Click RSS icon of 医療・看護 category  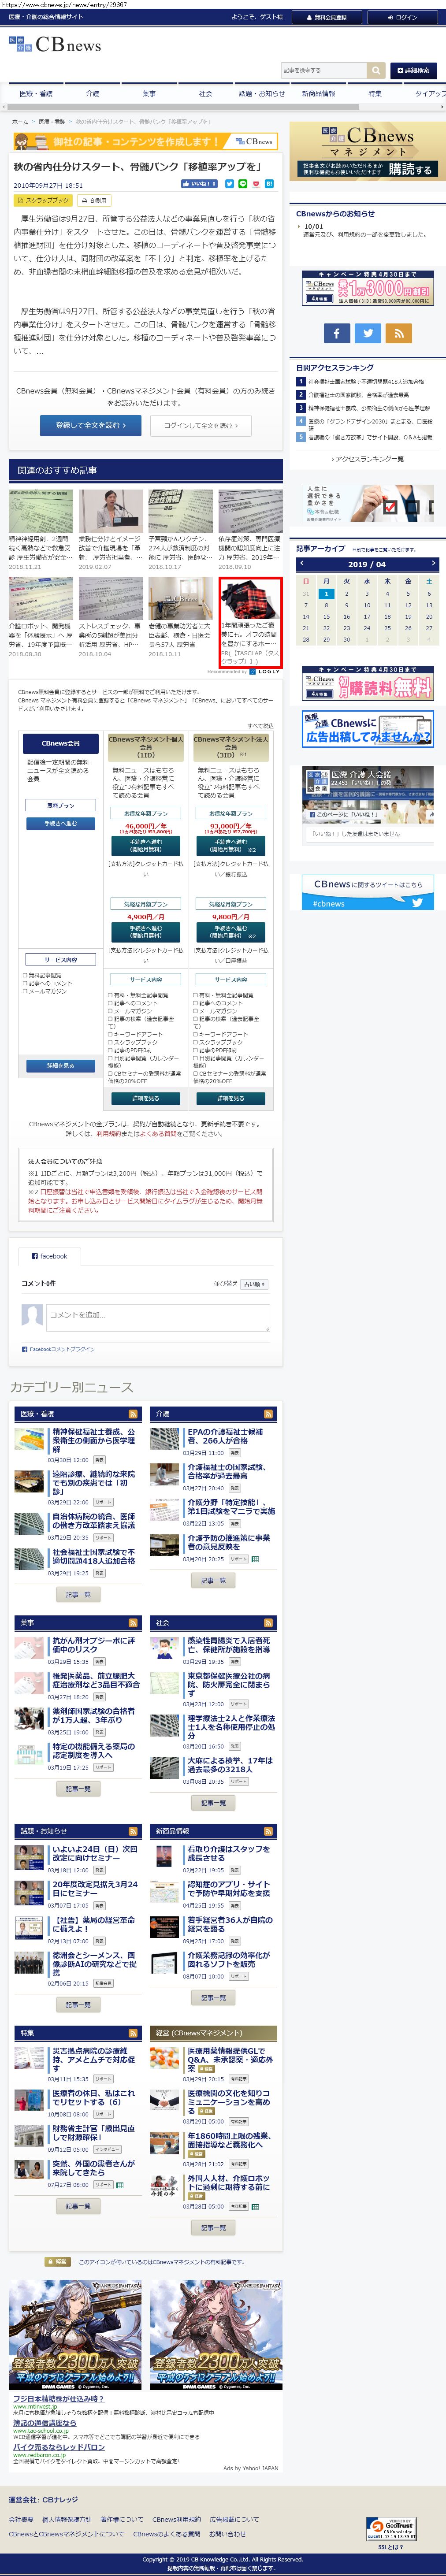[132, 1413]
